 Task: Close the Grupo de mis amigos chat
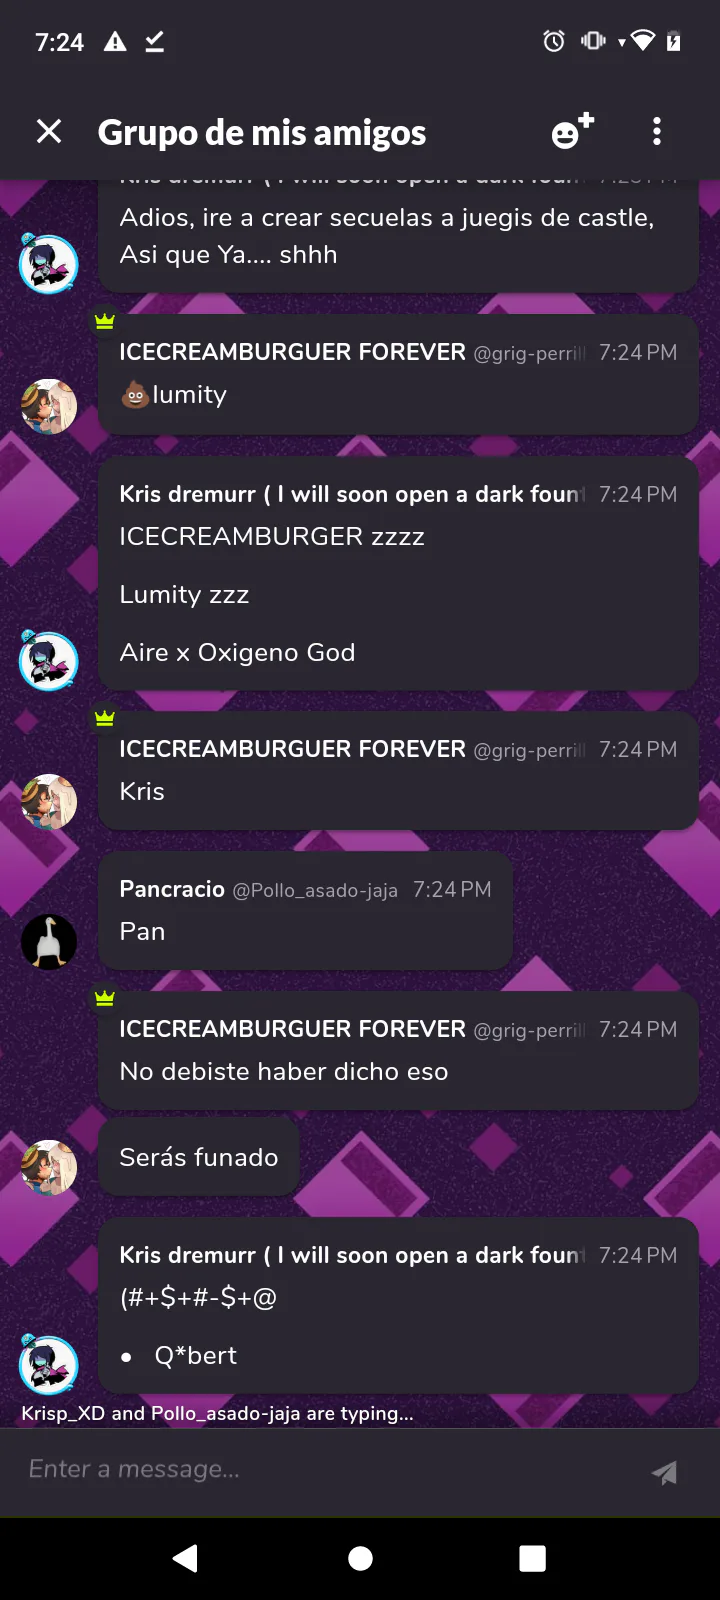pos(49,131)
